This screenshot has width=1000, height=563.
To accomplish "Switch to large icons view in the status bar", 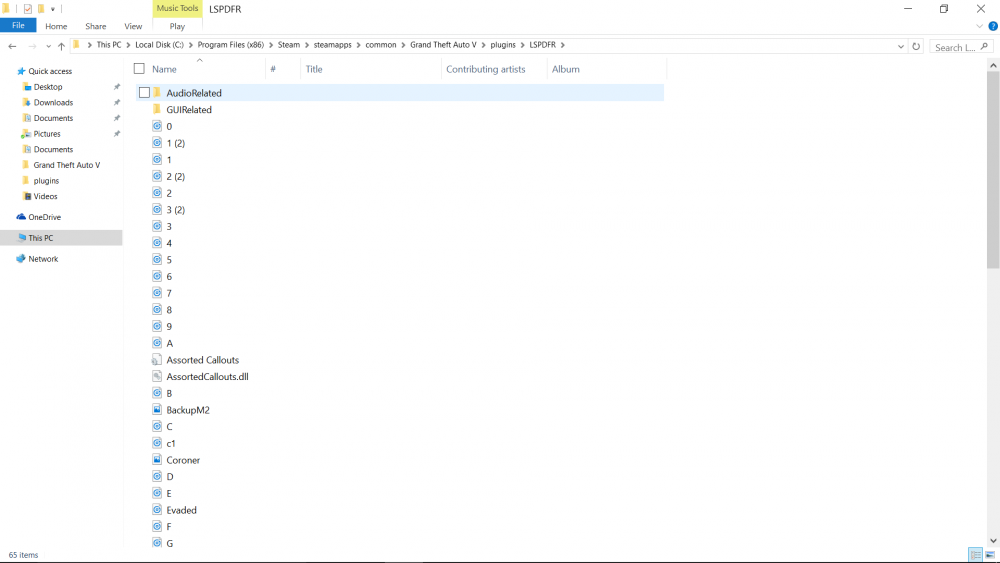I will point(990,555).
